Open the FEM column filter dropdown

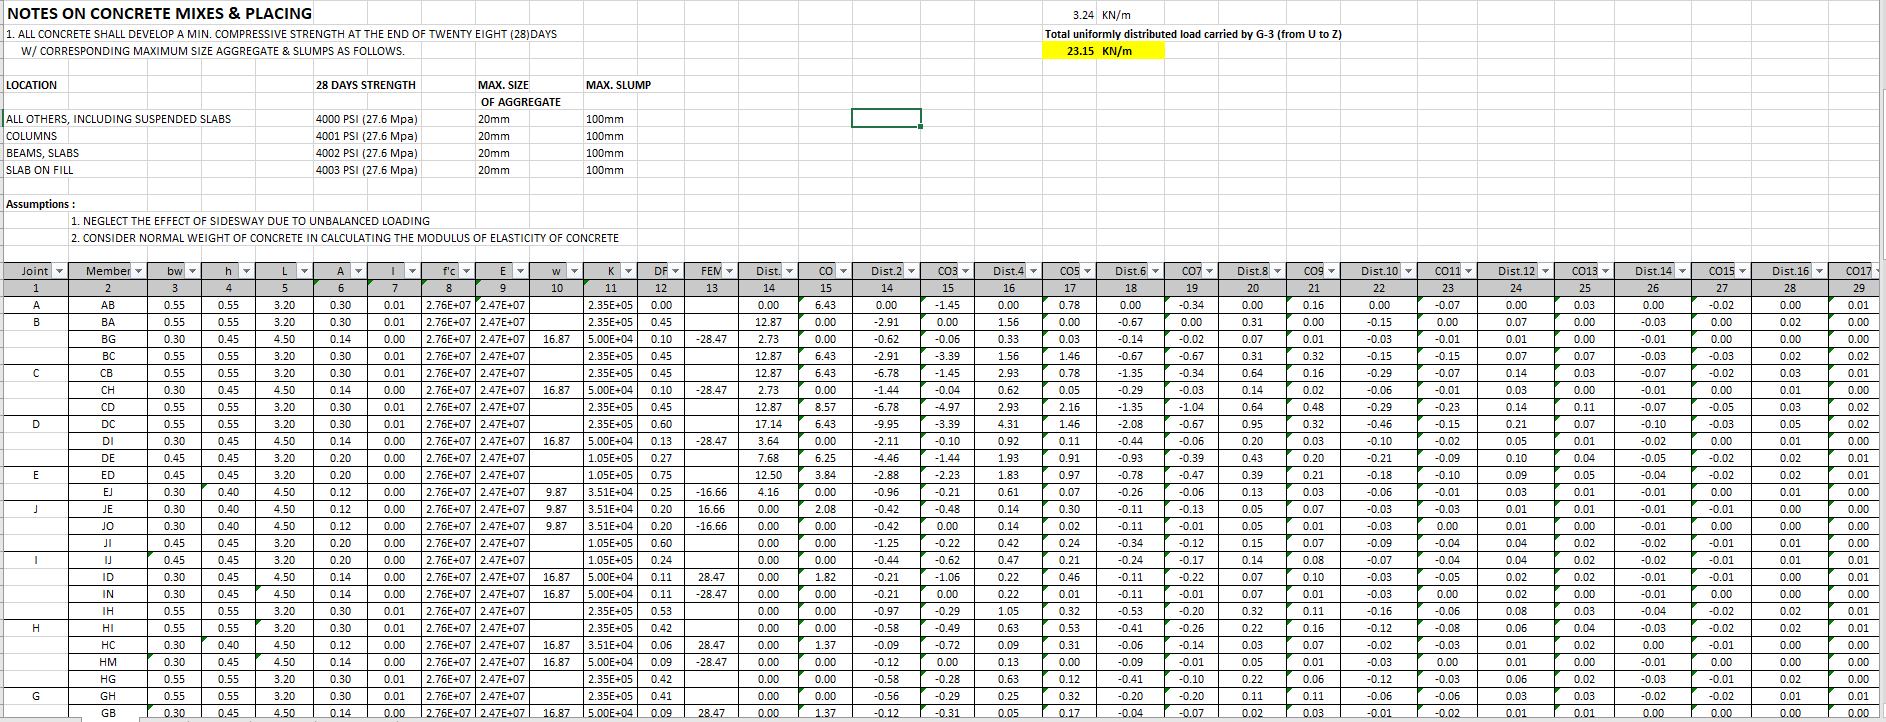[x=729, y=271]
